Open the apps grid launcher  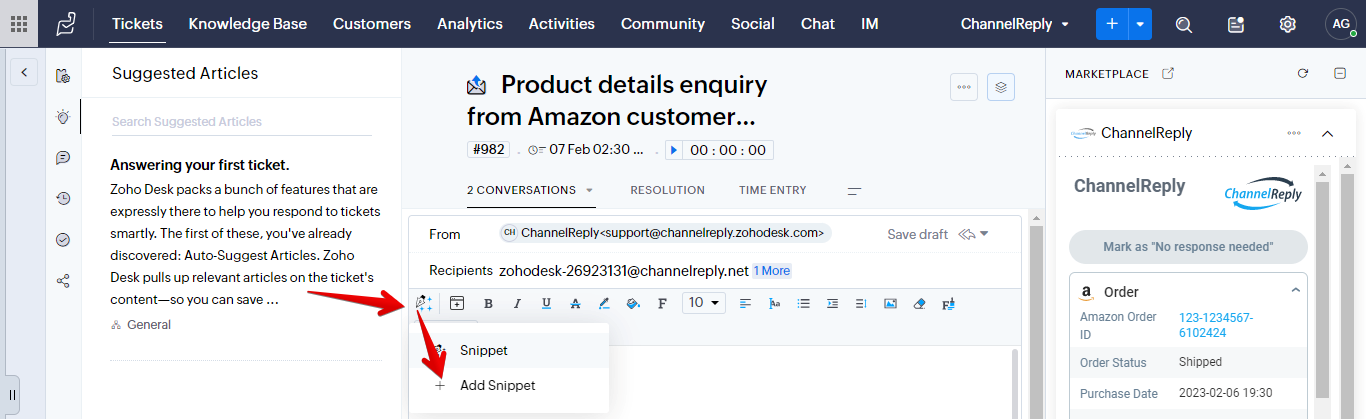[19, 24]
